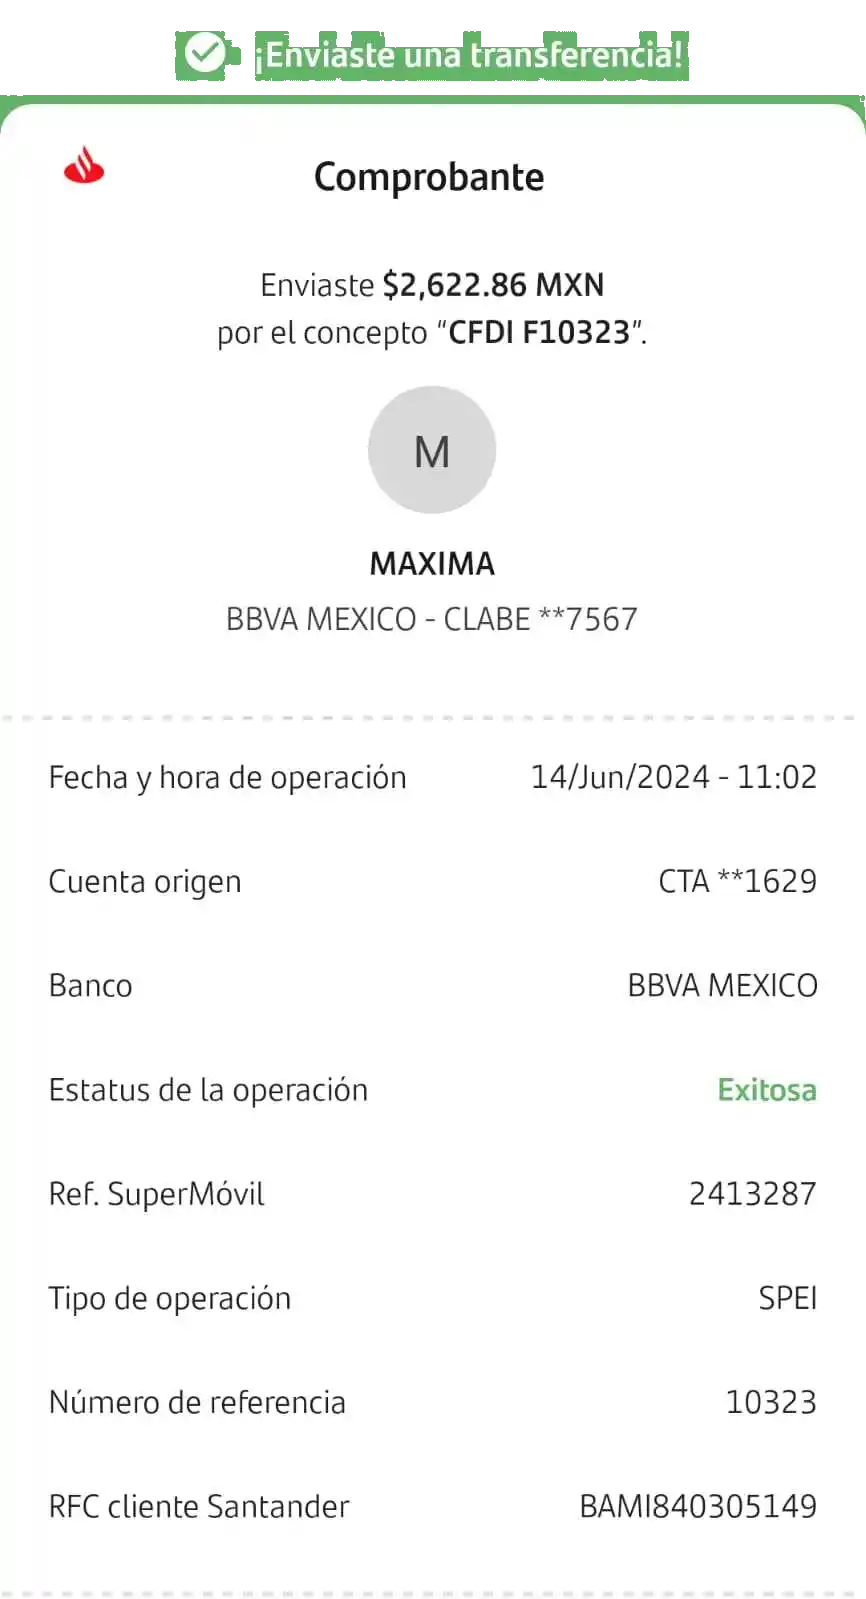Tap the Banco value BBVA MEXICO
This screenshot has width=866, height=1599.
pos(722,985)
